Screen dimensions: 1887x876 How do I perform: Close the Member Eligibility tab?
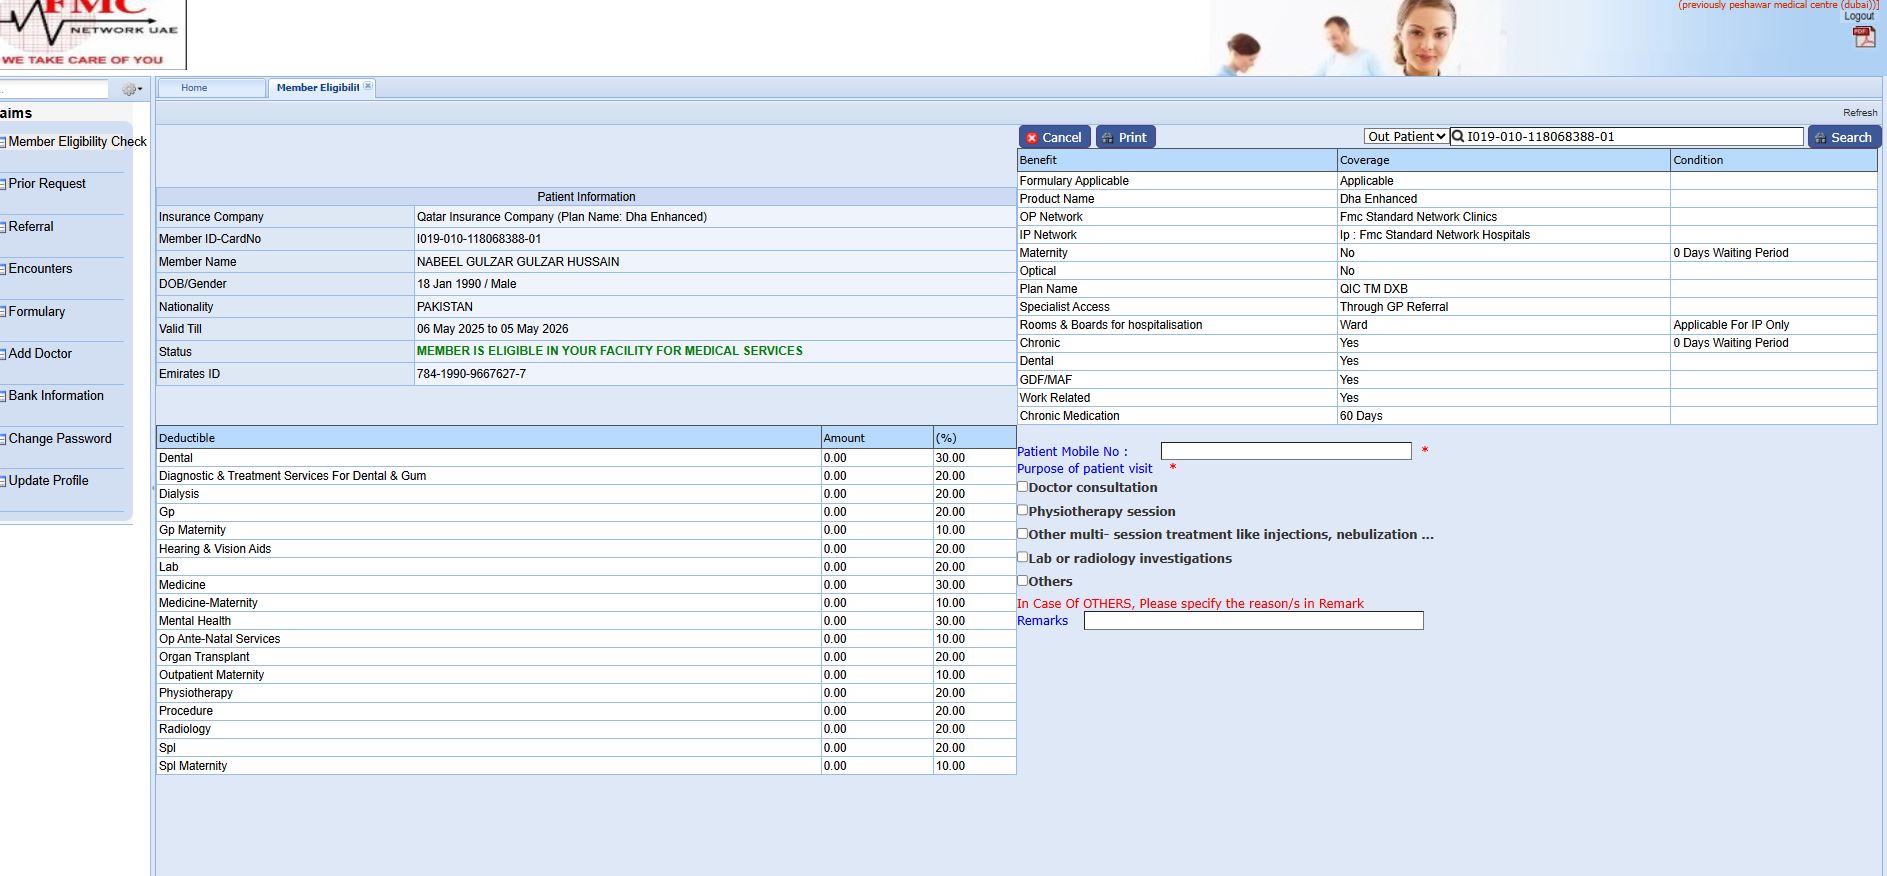pyautogui.click(x=368, y=87)
